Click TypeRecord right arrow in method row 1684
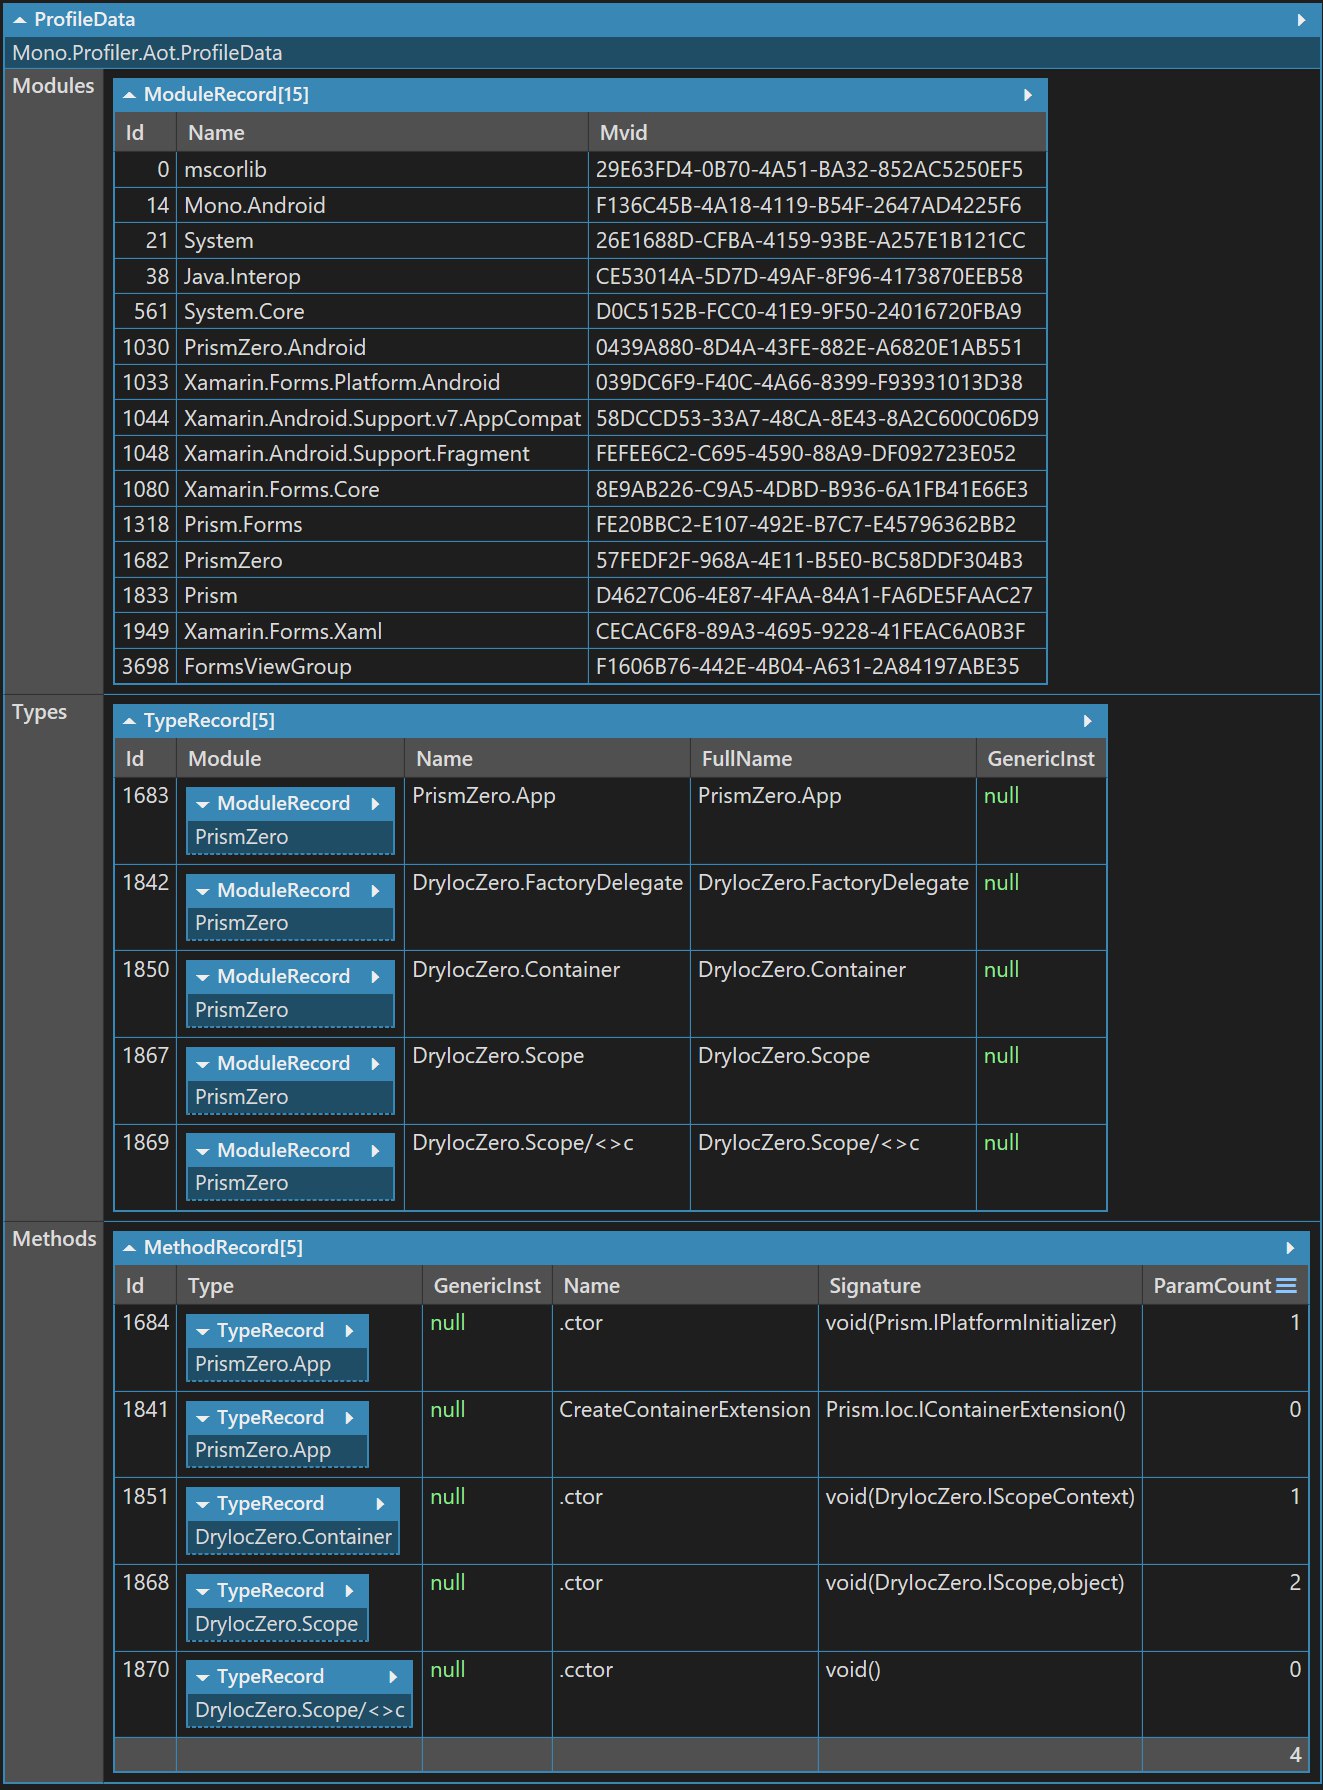This screenshot has height=1790, width=1323. coord(350,1331)
